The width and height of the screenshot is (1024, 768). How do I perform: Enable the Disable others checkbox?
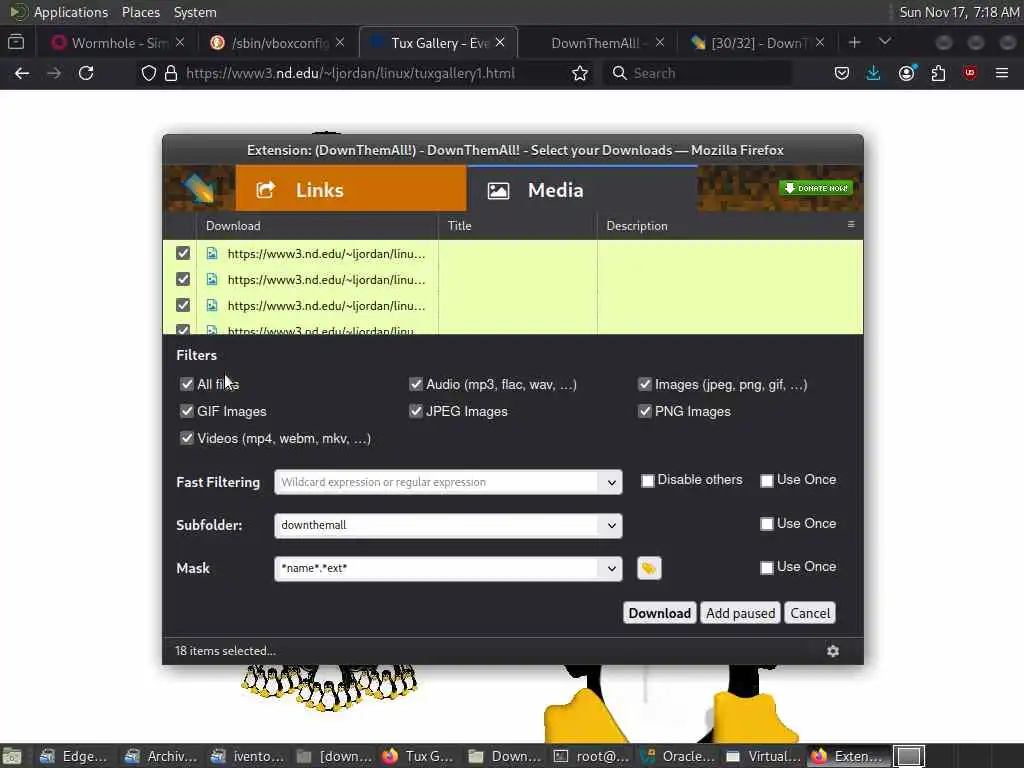[647, 481]
